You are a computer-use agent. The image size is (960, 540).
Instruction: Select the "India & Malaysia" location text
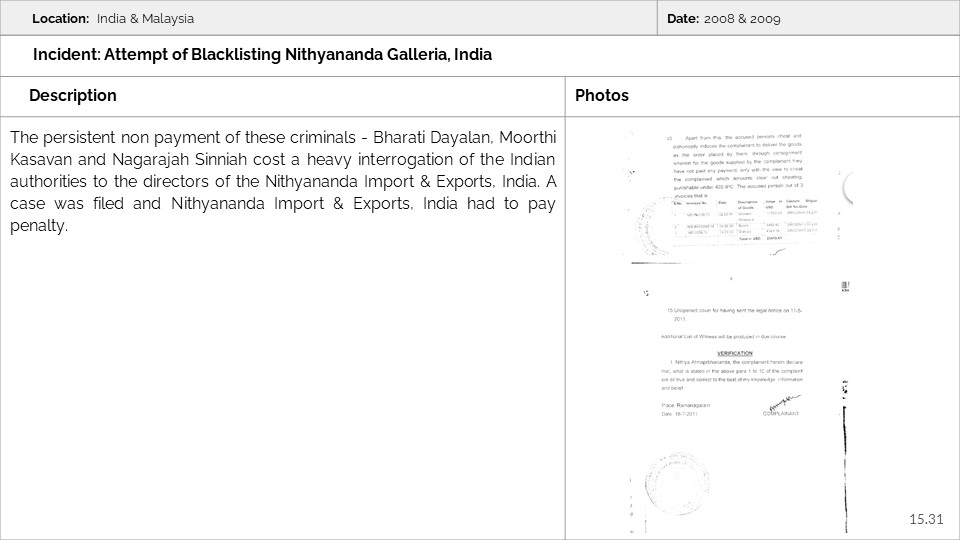145,19
